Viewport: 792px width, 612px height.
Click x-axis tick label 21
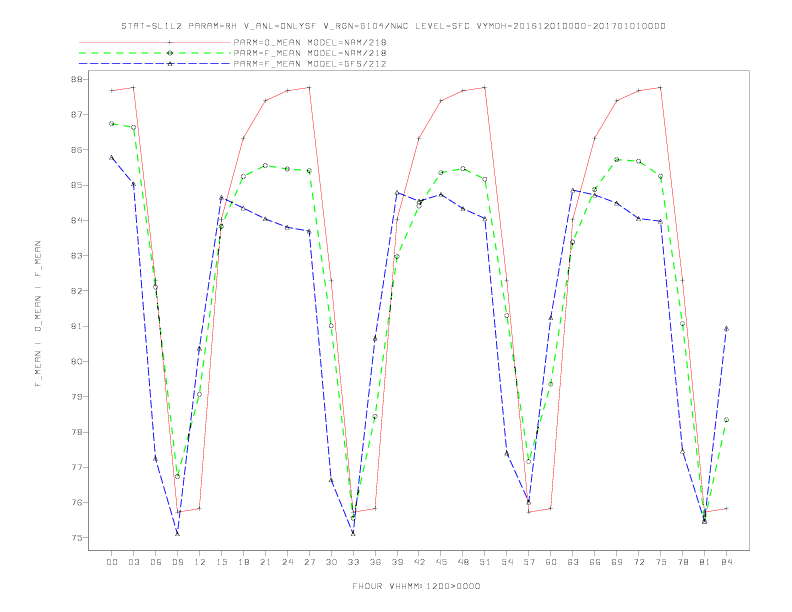265,562
